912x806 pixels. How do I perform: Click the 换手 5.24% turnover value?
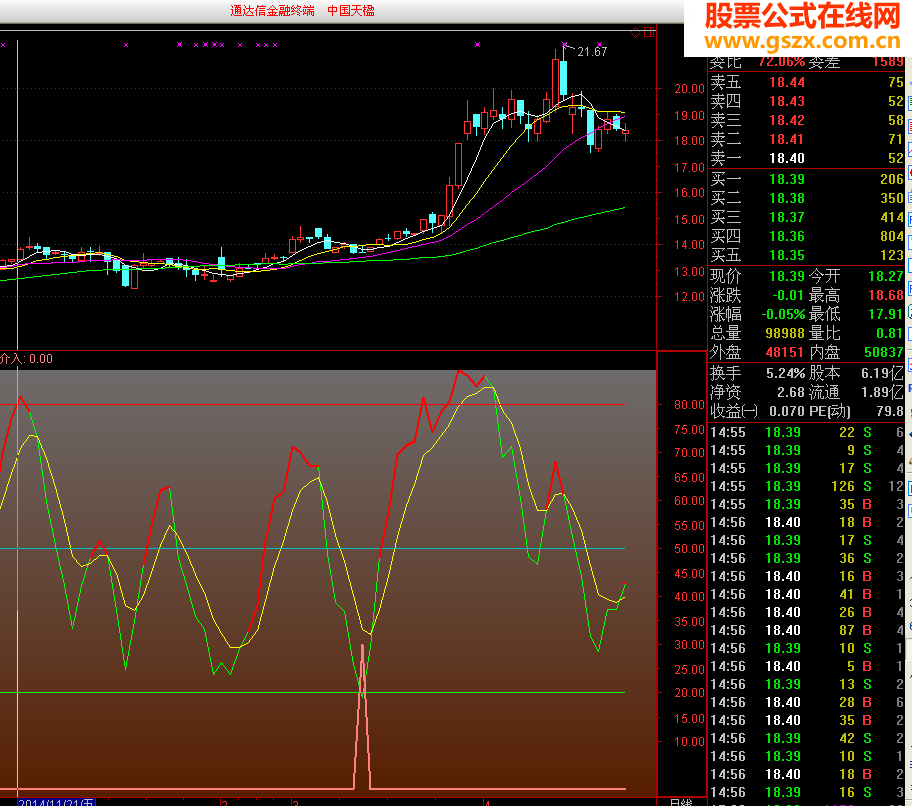(786, 373)
